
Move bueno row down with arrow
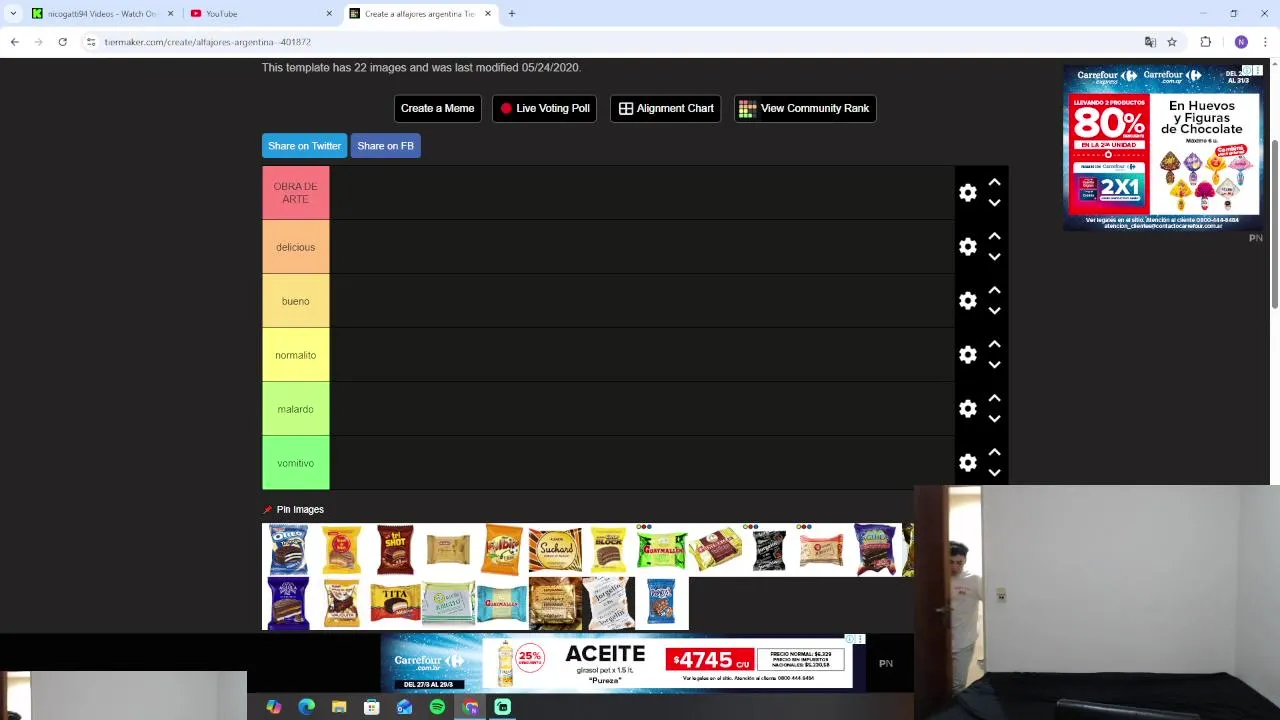click(994, 311)
